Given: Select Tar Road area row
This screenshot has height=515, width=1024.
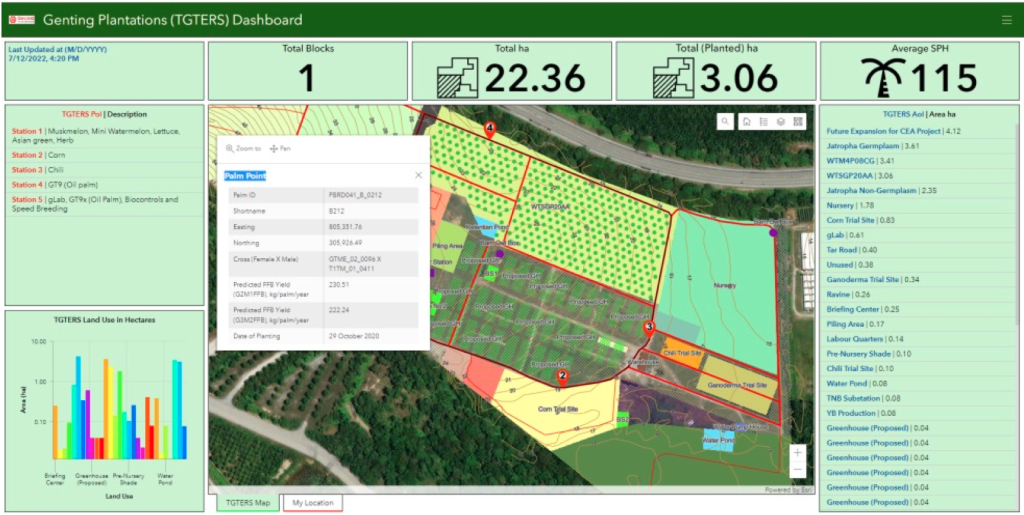Looking at the screenshot, I should 919,250.
